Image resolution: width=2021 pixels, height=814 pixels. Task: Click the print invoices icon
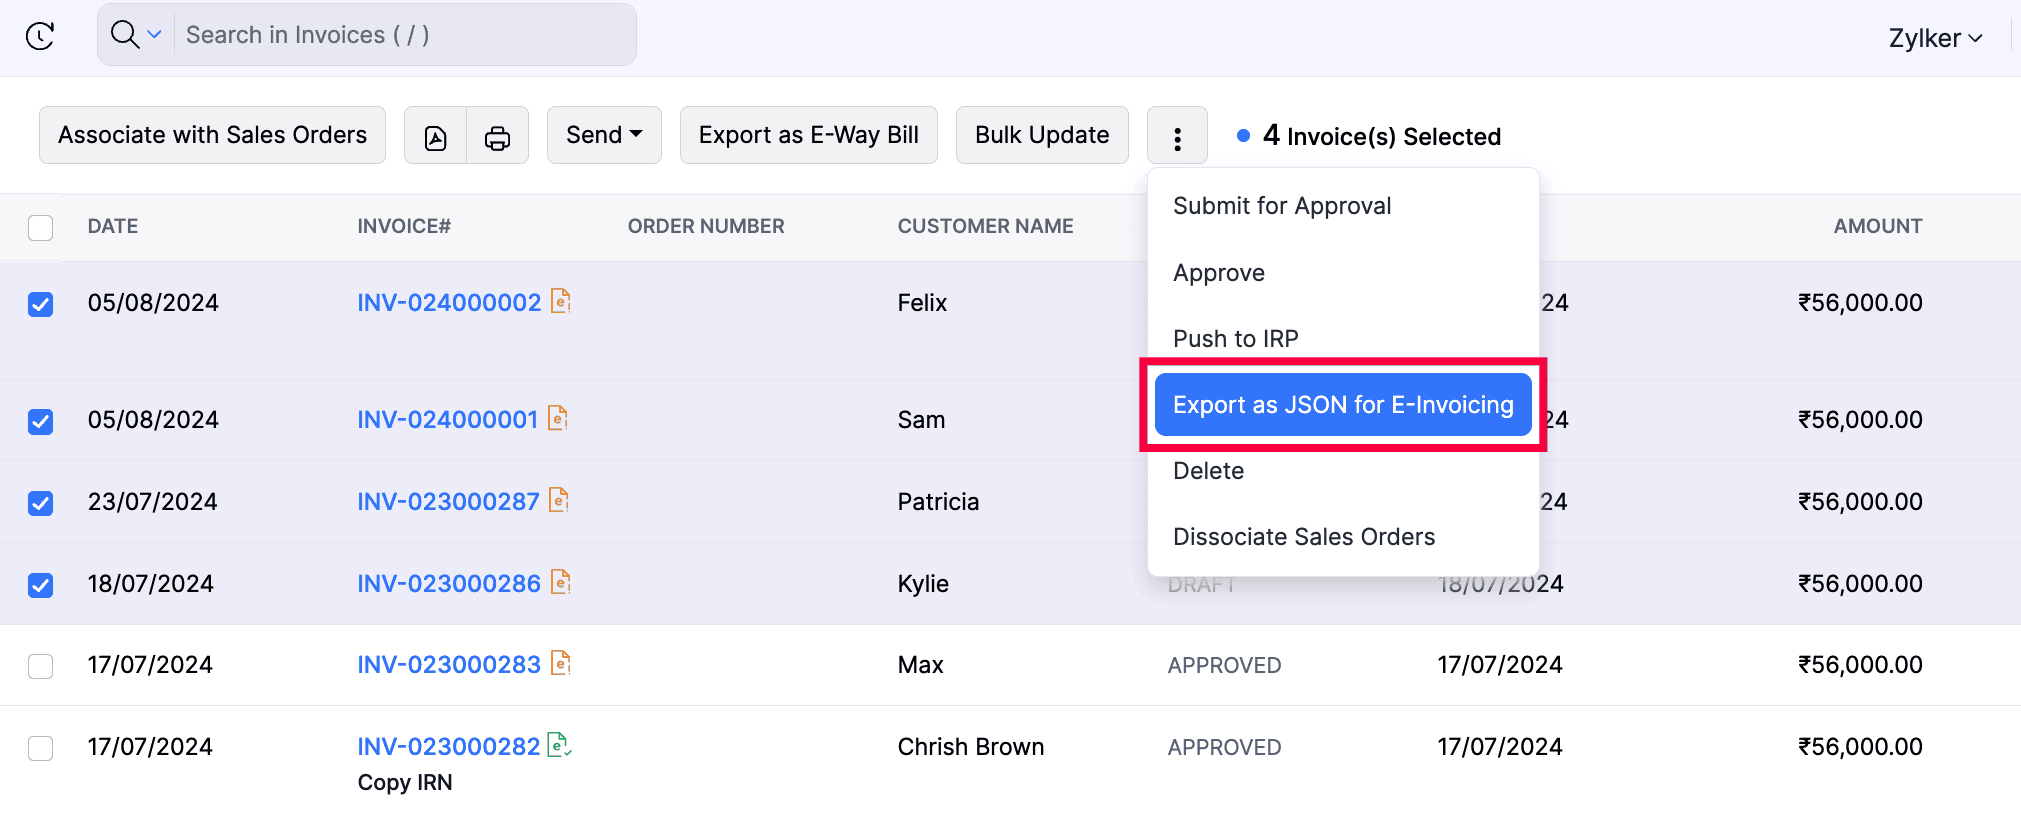[498, 135]
